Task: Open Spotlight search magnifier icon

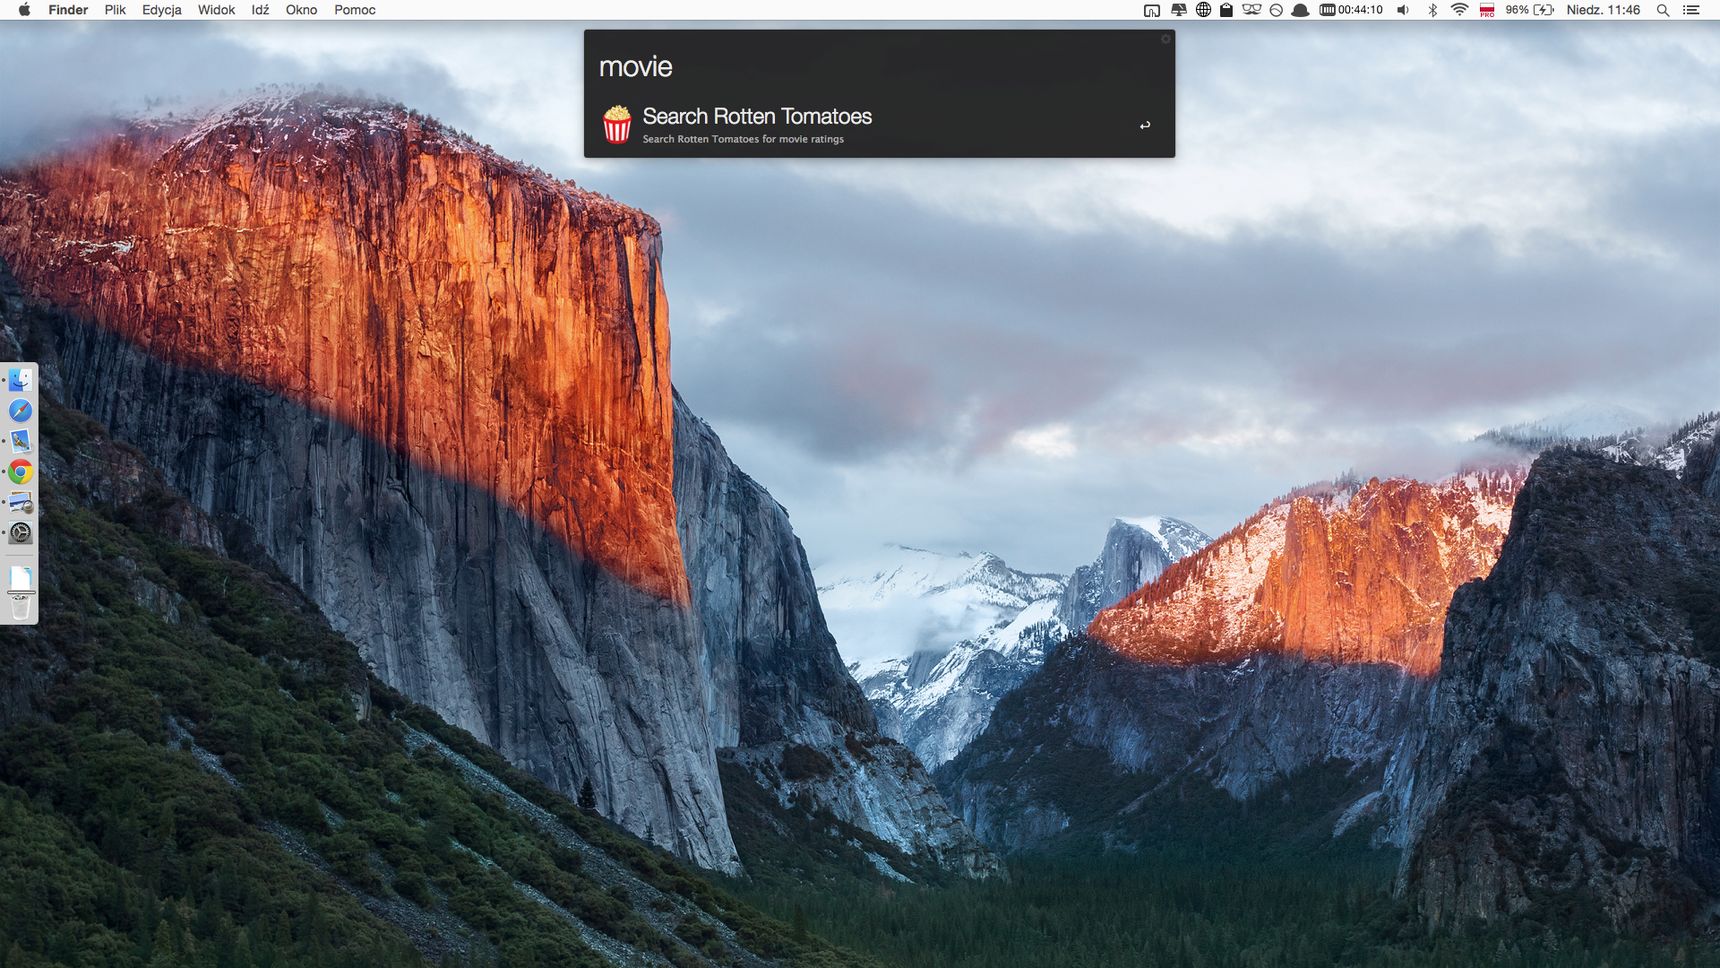Action: coord(1663,10)
